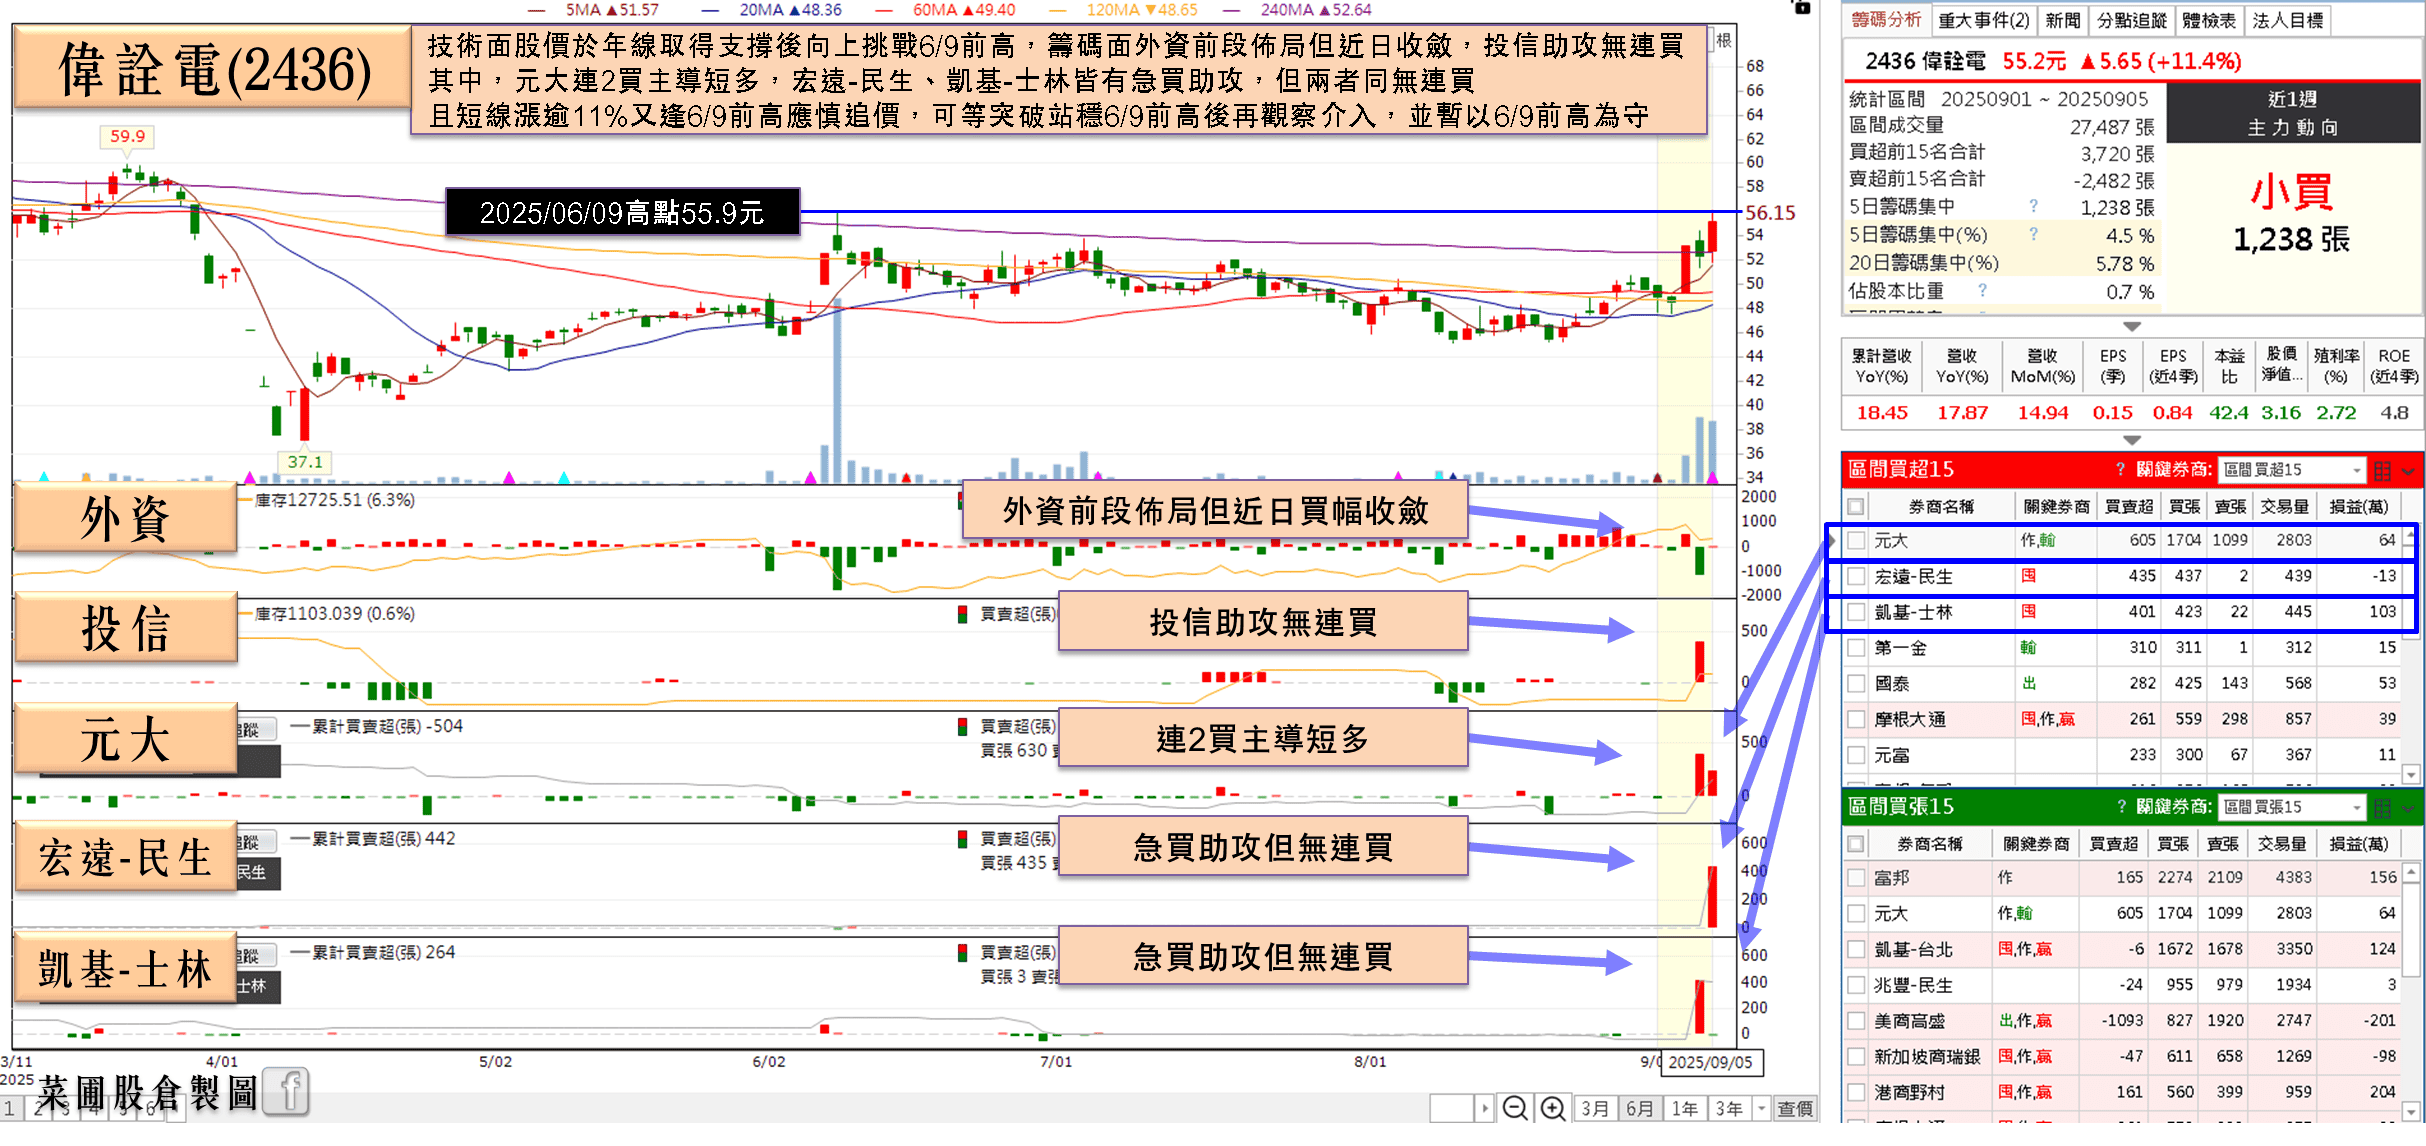Check the 元大 row checkbox in 買超 list
This screenshot has width=2426, height=1146.
click(x=1857, y=540)
